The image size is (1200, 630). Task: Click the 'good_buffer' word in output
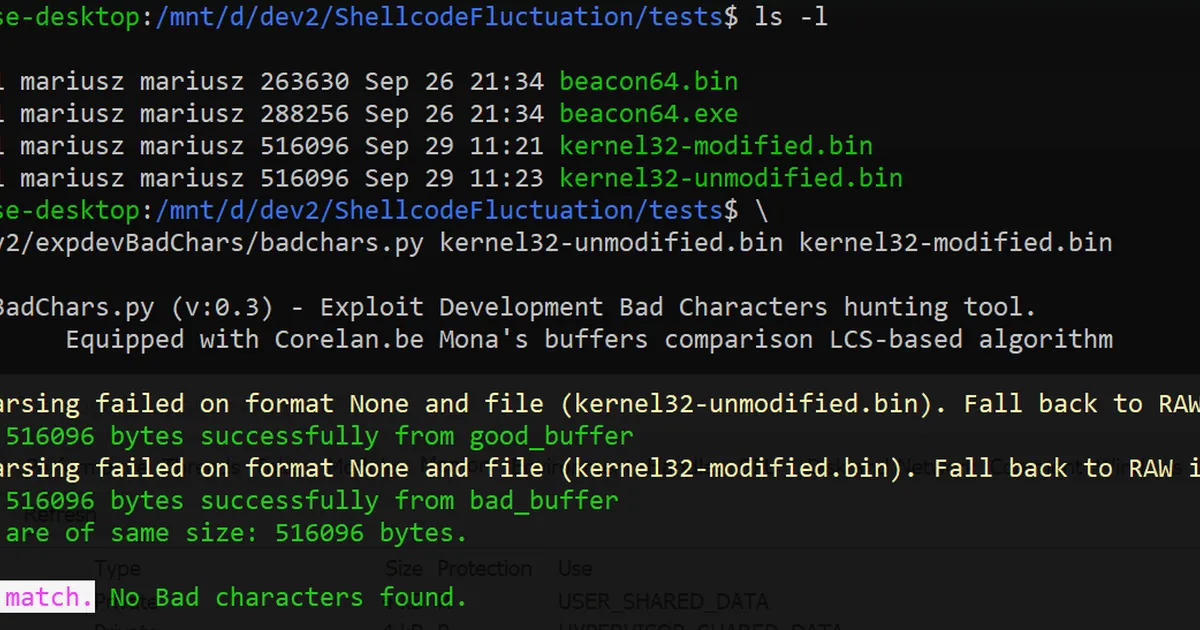pos(552,436)
